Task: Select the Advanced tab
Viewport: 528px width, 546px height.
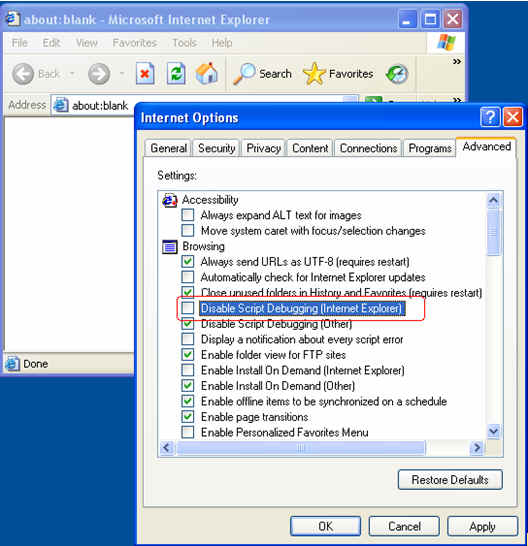Action: pos(487,147)
